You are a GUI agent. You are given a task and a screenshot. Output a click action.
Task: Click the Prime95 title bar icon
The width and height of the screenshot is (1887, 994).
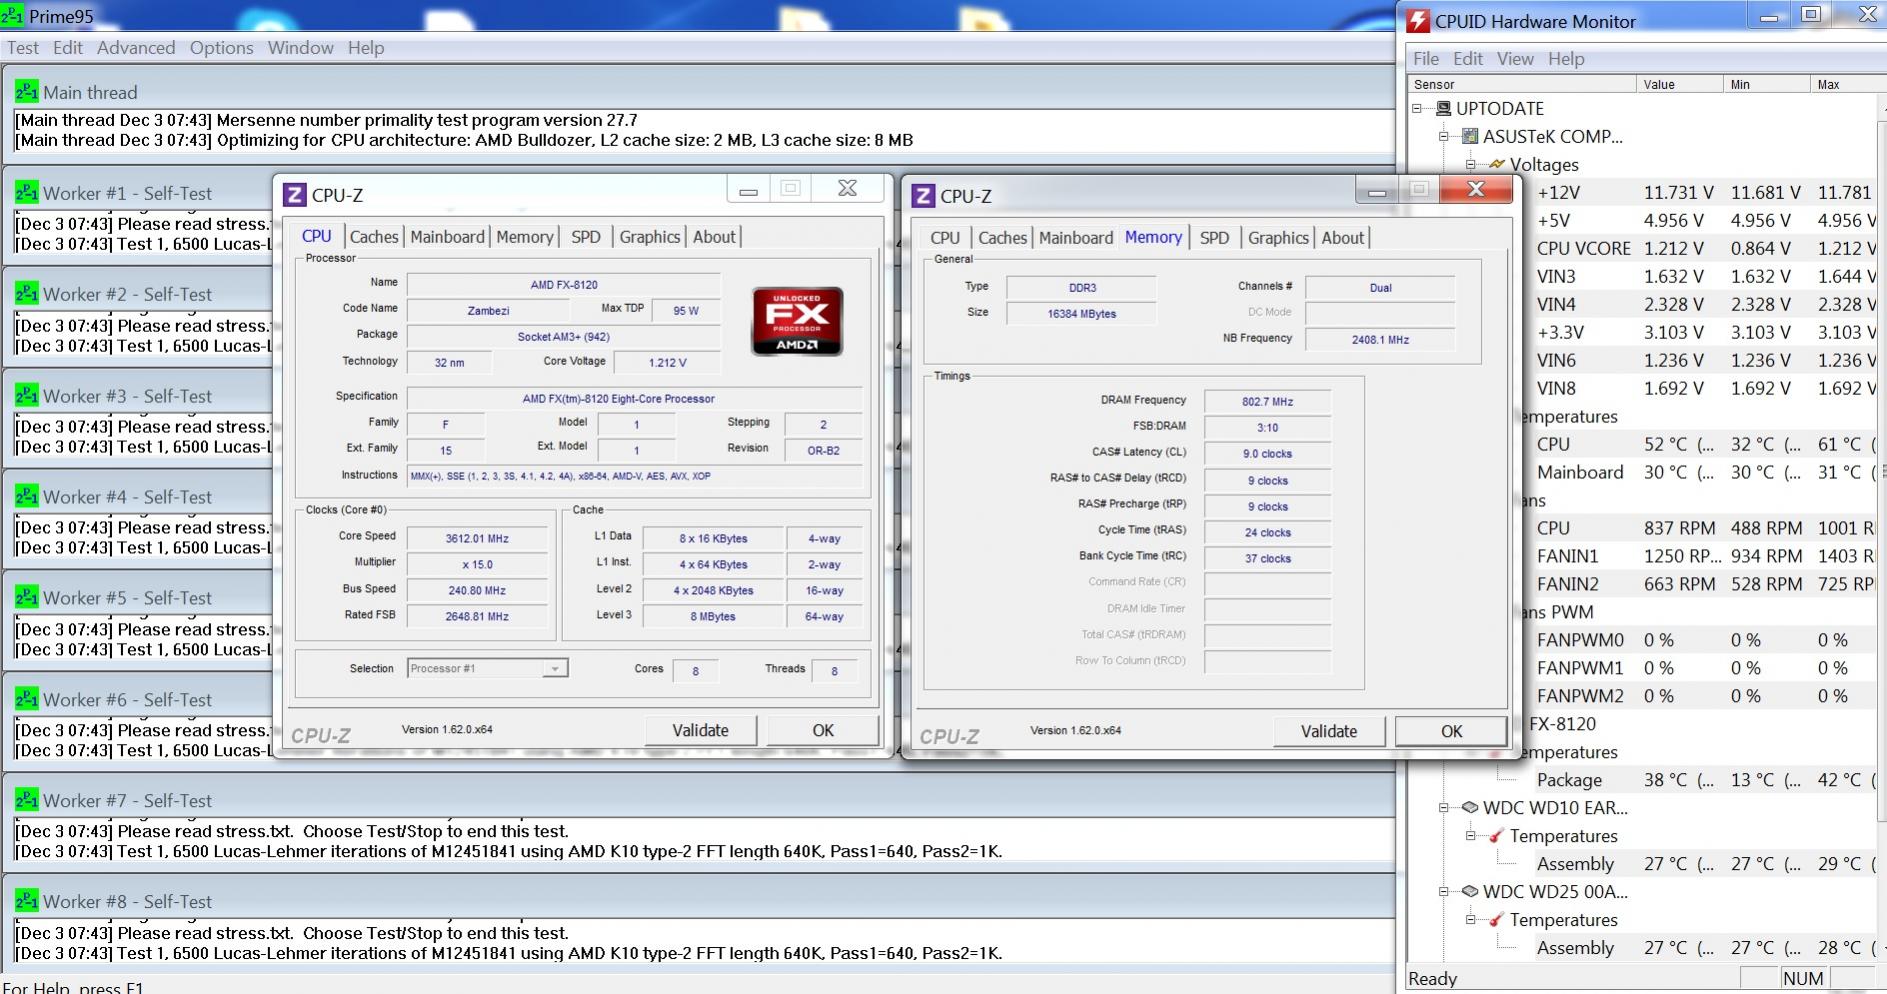tap(12, 16)
